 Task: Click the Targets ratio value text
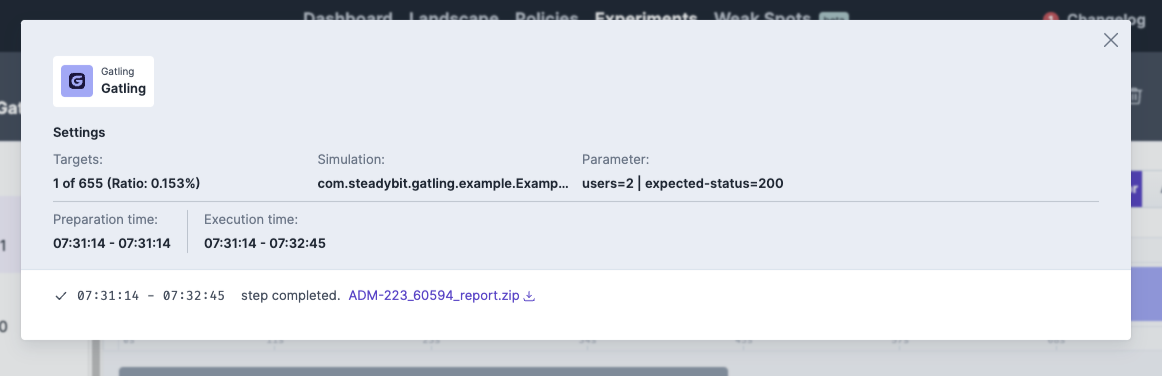(x=127, y=183)
